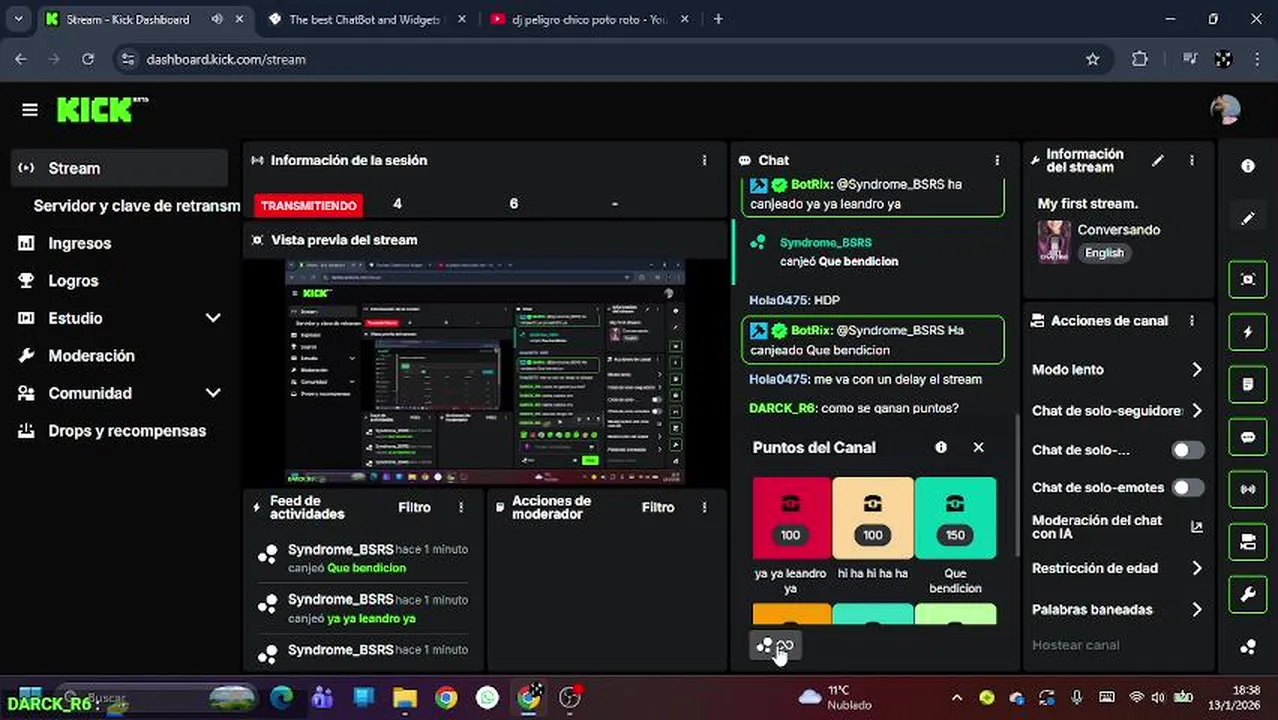The width and height of the screenshot is (1278, 720).
Task: Open Acciones de moderador three-dot menu
Action: click(704, 508)
